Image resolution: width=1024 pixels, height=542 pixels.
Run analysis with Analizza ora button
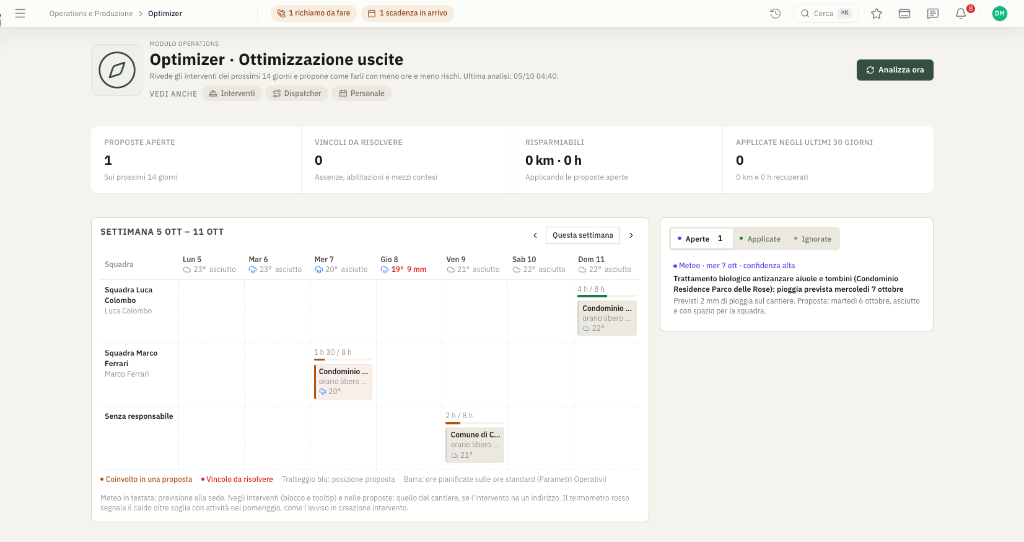pyautogui.click(x=895, y=70)
